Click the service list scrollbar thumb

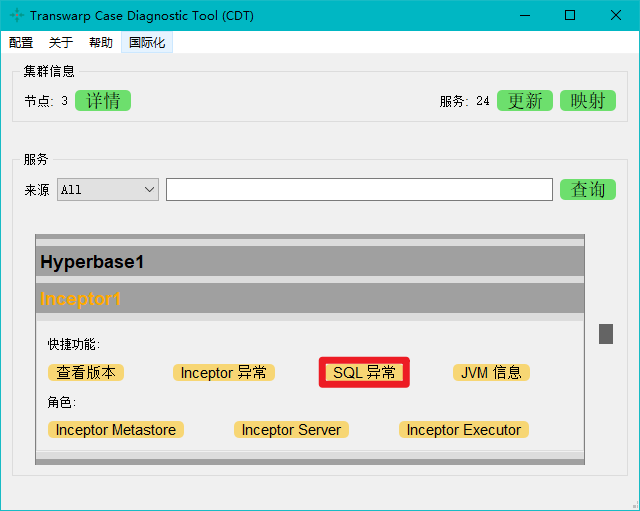(x=606, y=334)
